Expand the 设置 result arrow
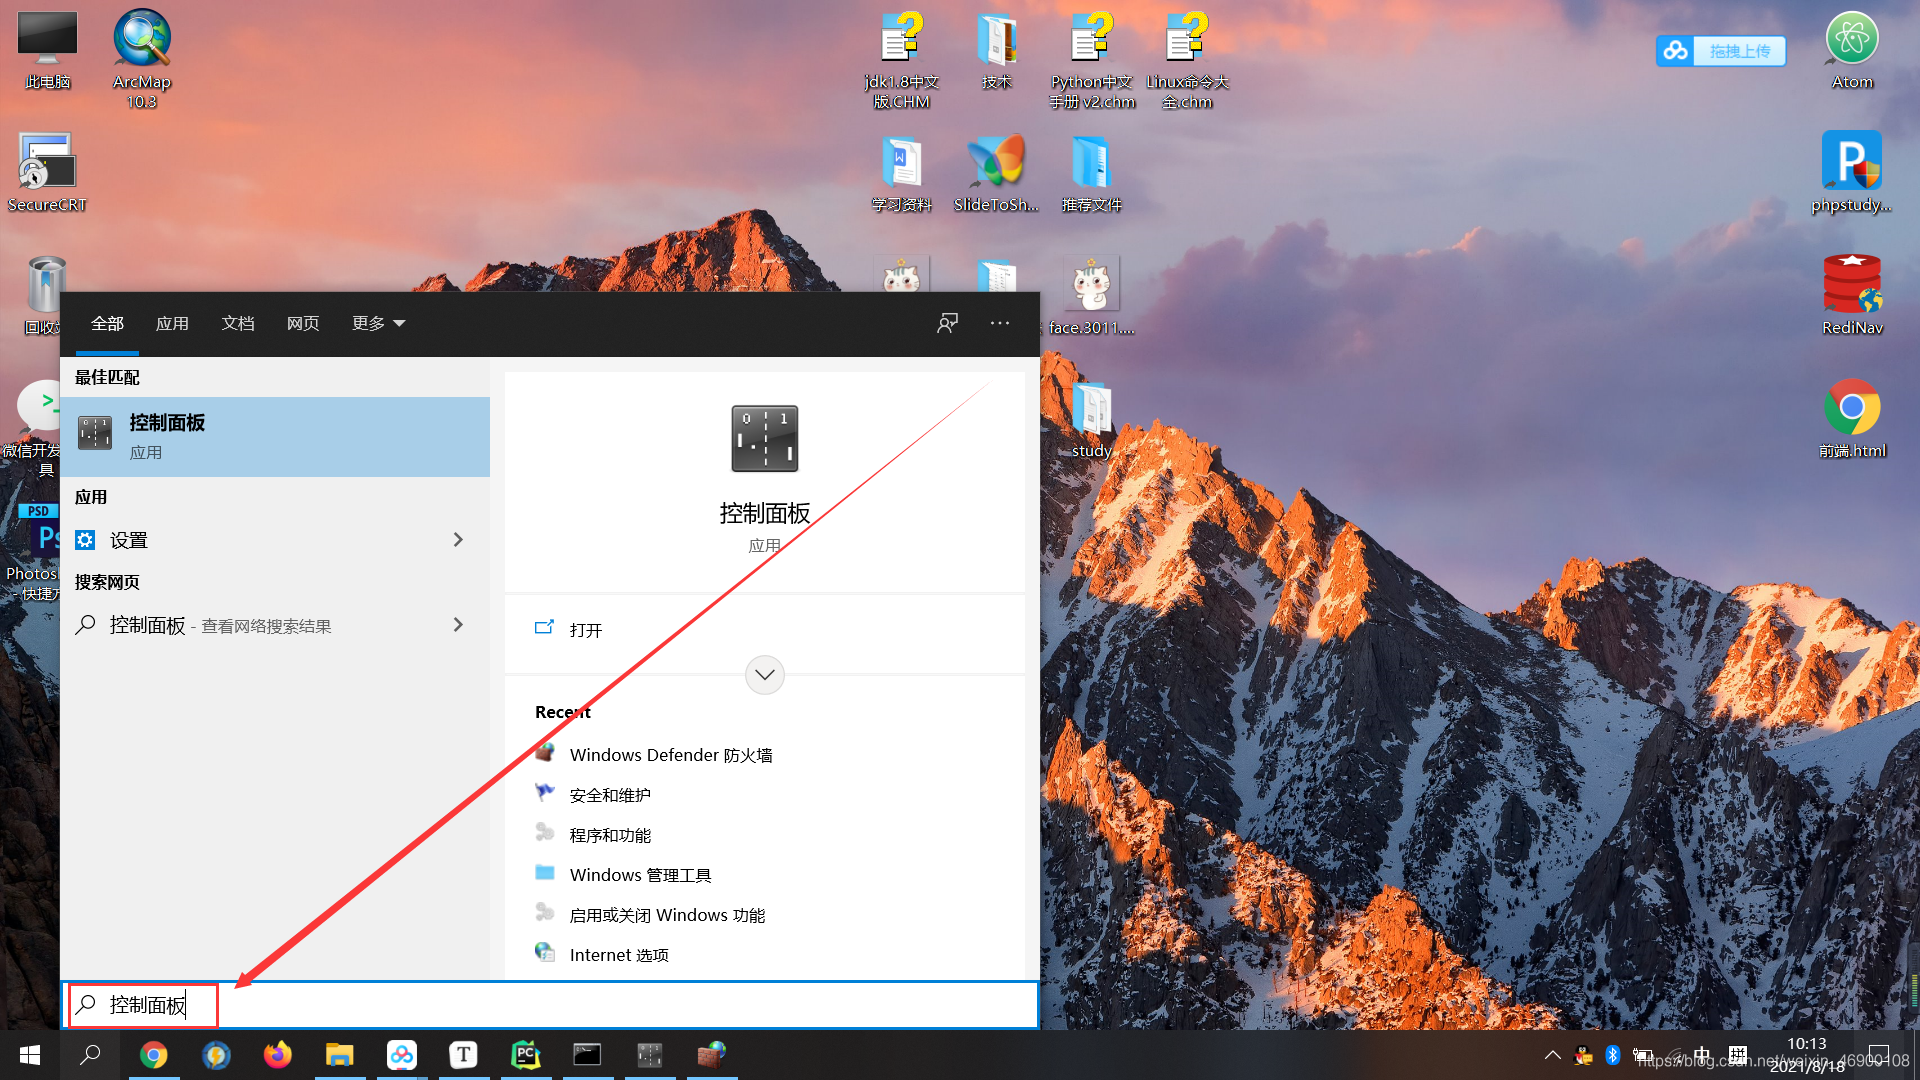 click(458, 540)
